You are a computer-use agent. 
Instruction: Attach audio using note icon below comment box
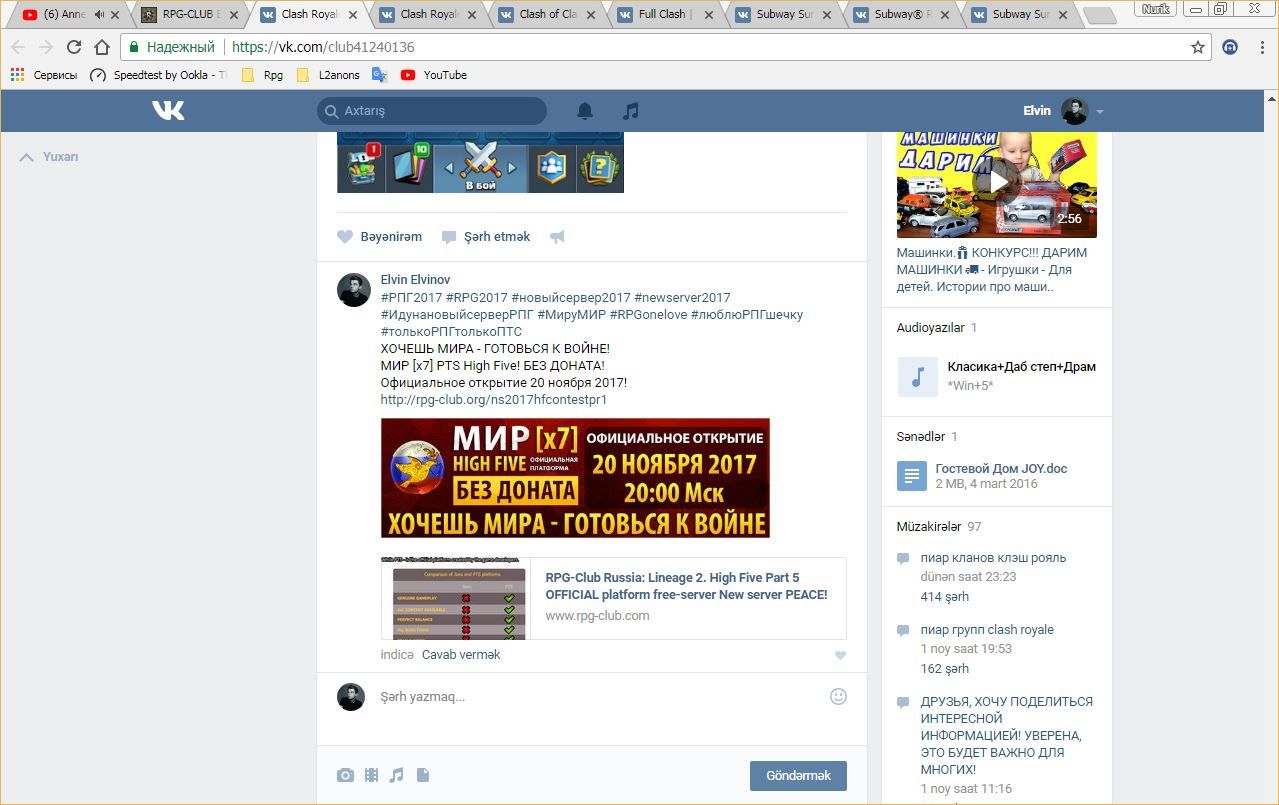coord(397,775)
